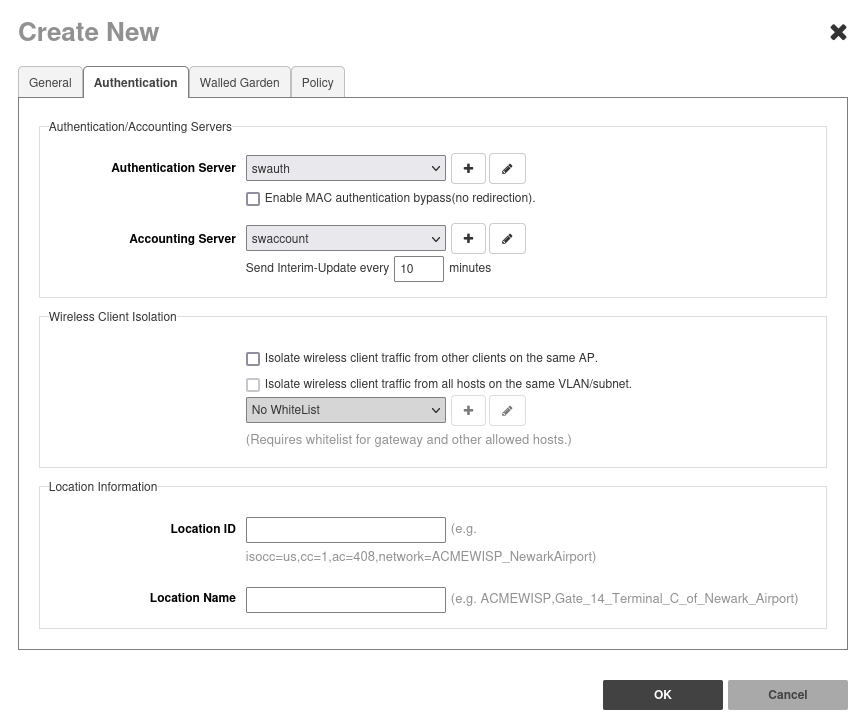
Task: Focus the Location ID text field
Action: (345, 530)
